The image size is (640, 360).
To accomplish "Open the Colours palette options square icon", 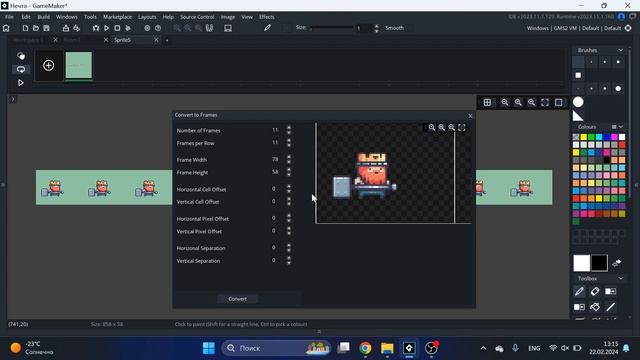I will click(x=613, y=127).
